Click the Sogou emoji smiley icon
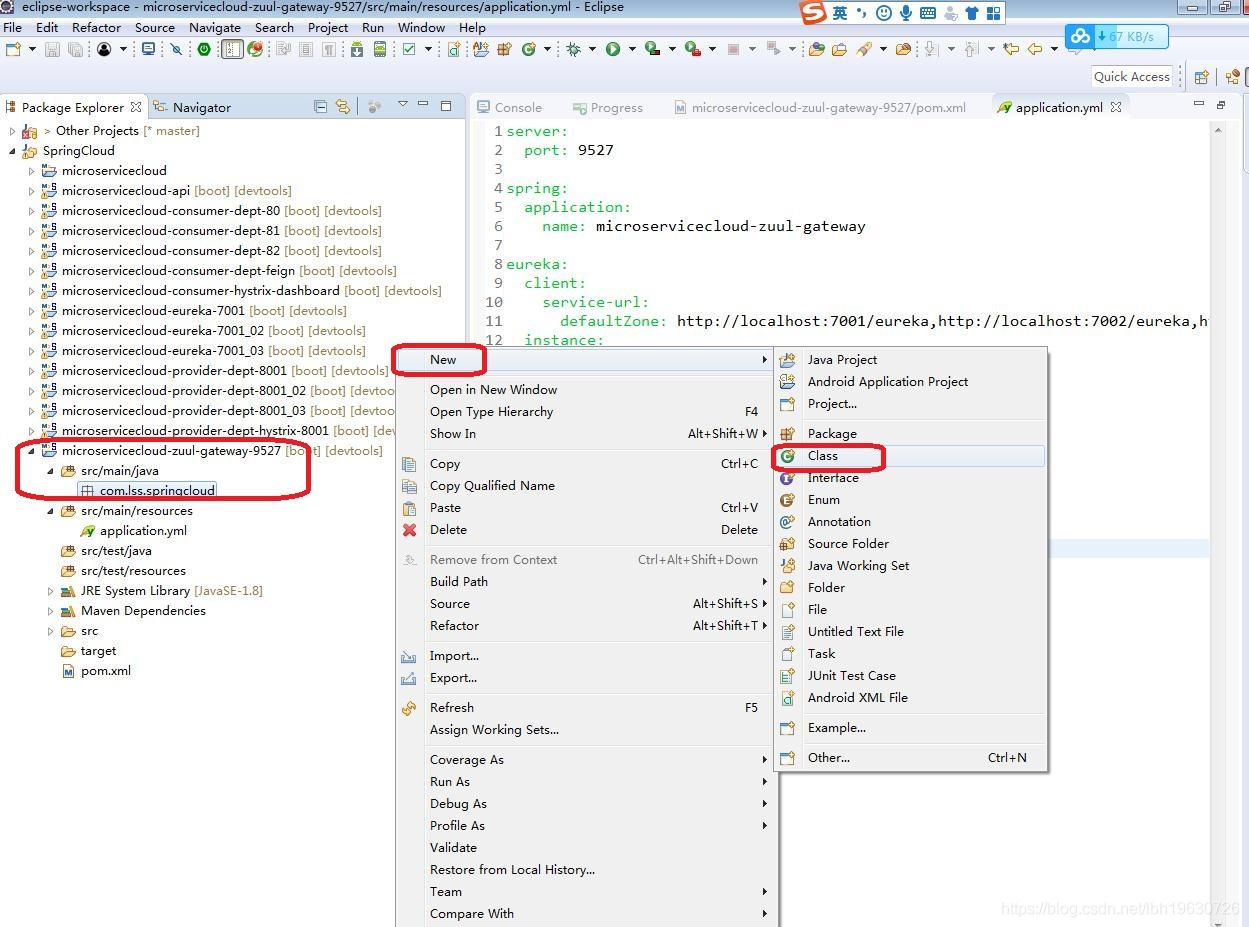Screen dimensions: 1249x927 (883, 13)
